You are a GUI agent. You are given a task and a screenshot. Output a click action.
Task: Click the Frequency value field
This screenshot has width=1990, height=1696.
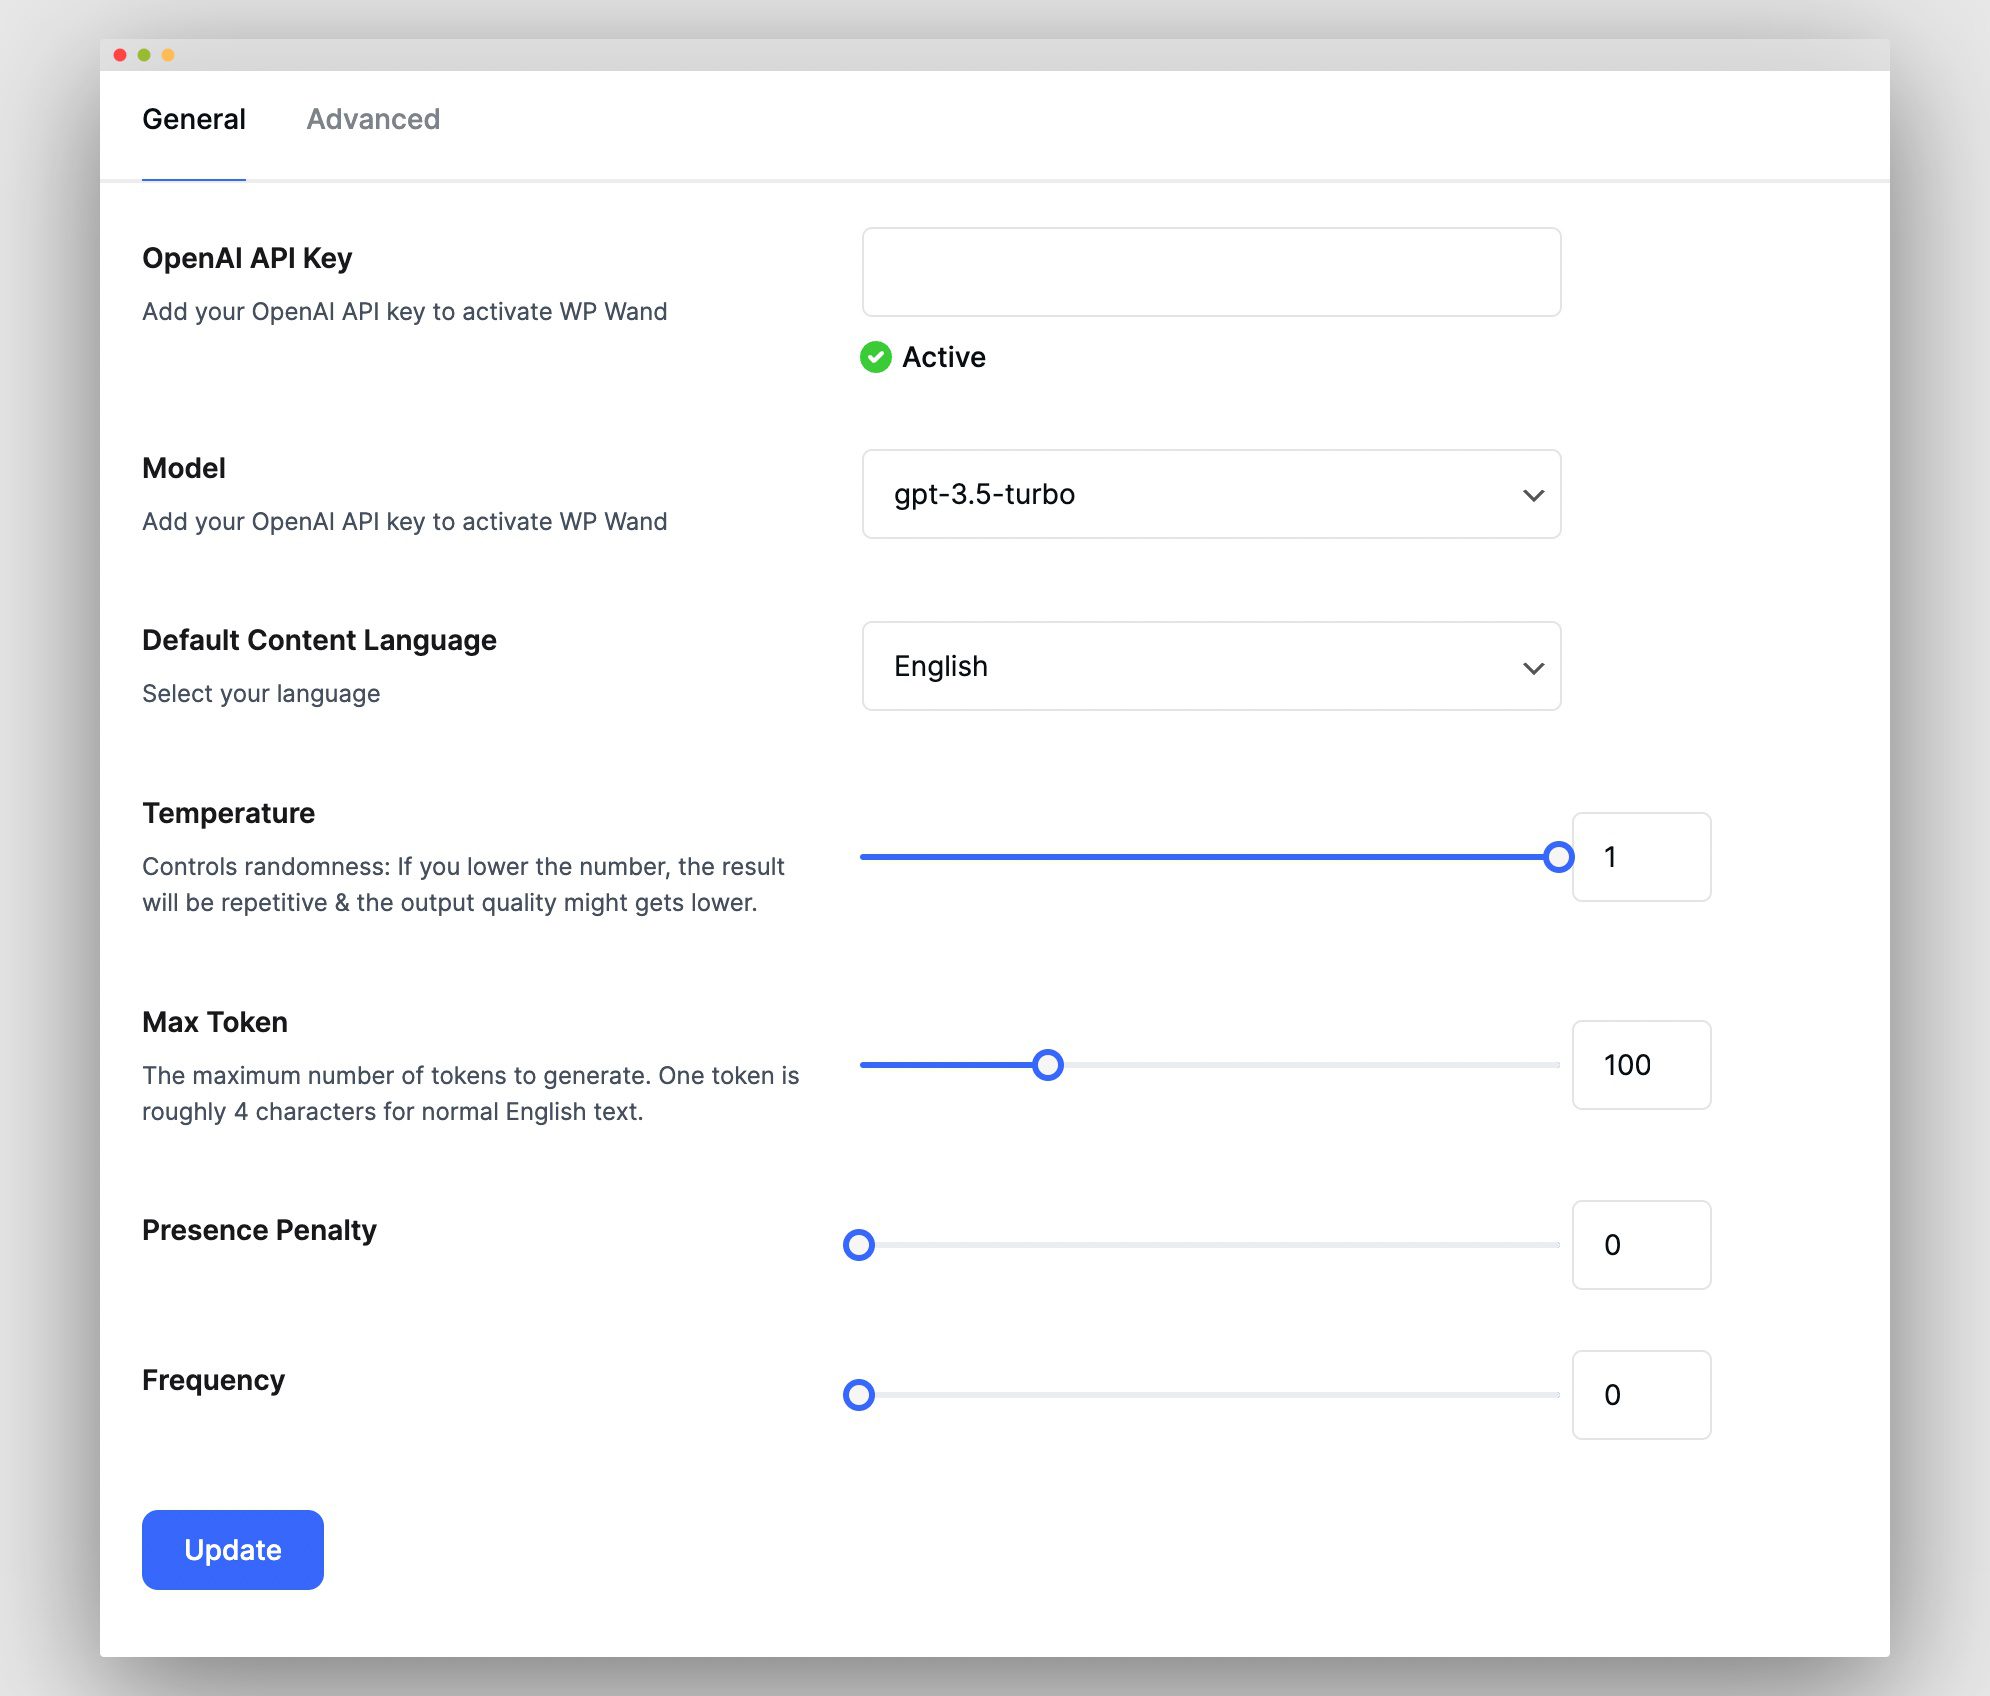(x=1641, y=1395)
